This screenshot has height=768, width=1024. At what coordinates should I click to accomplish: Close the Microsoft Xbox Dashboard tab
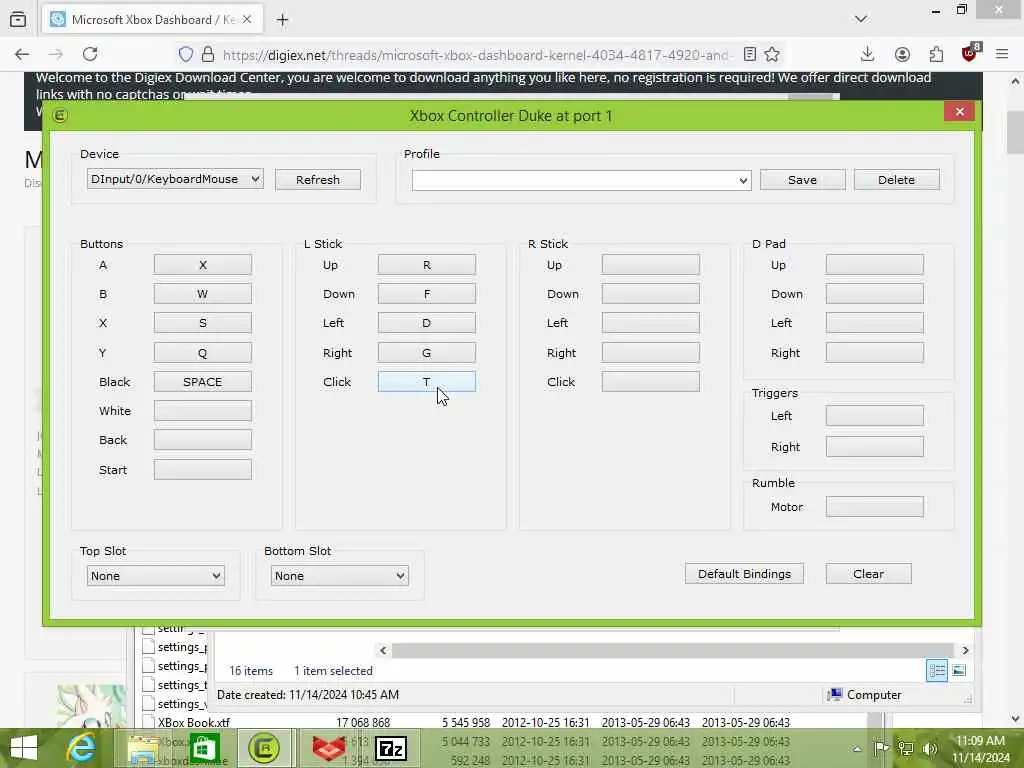(x=247, y=20)
